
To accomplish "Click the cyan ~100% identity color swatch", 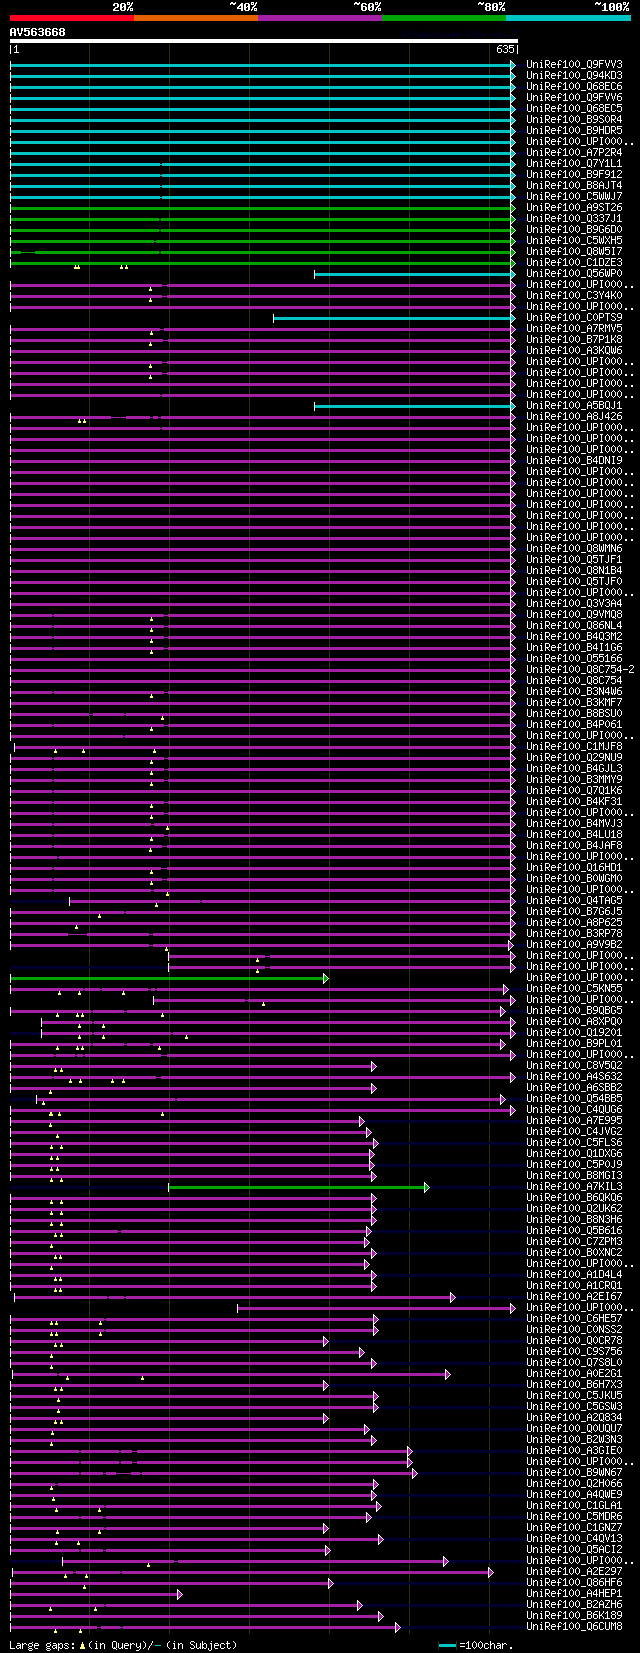I will point(568,18).
